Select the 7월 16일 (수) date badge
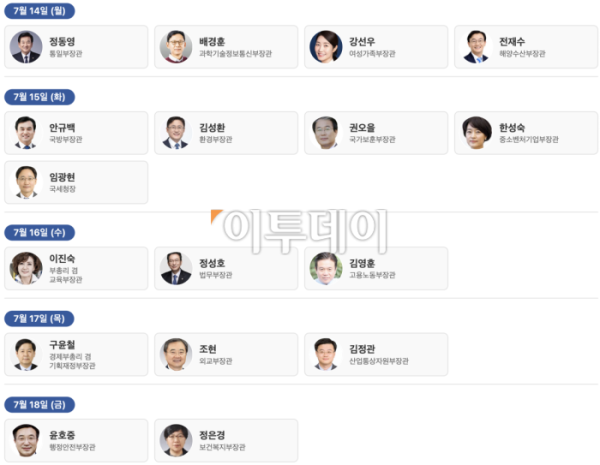This screenshot has width=600, height=465. click(x=39, y=232)
